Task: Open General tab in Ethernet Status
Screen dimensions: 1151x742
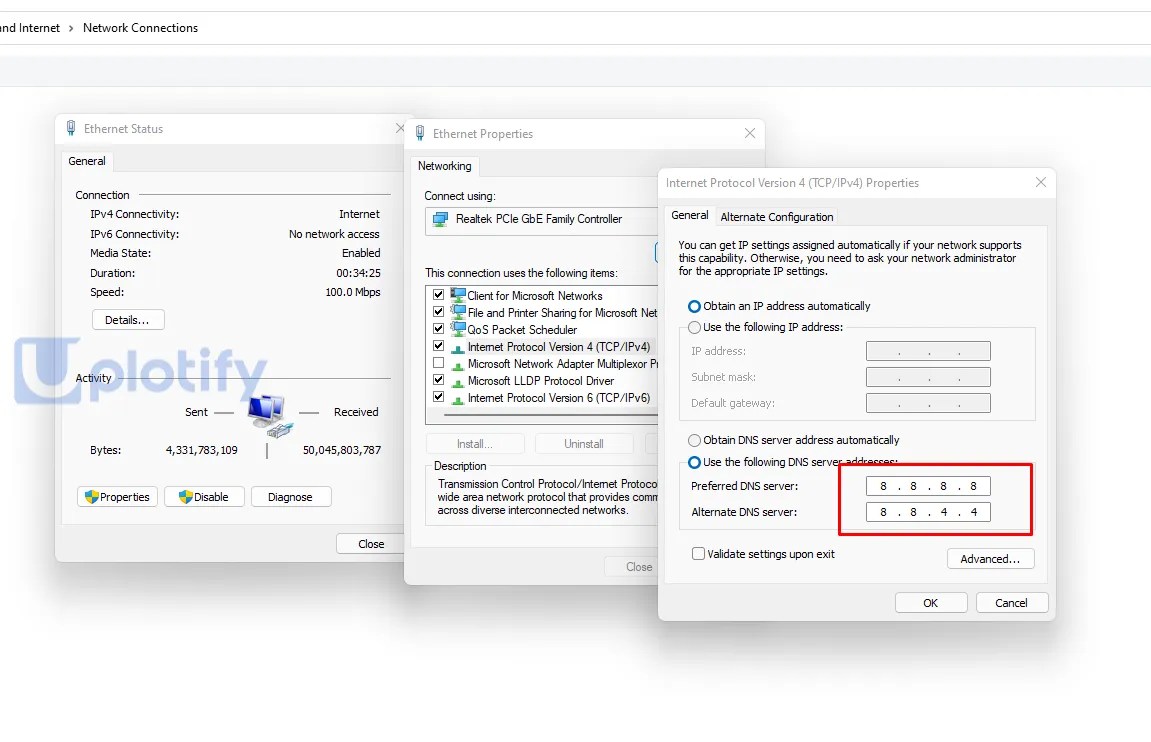Action: (x=87, y=161)
